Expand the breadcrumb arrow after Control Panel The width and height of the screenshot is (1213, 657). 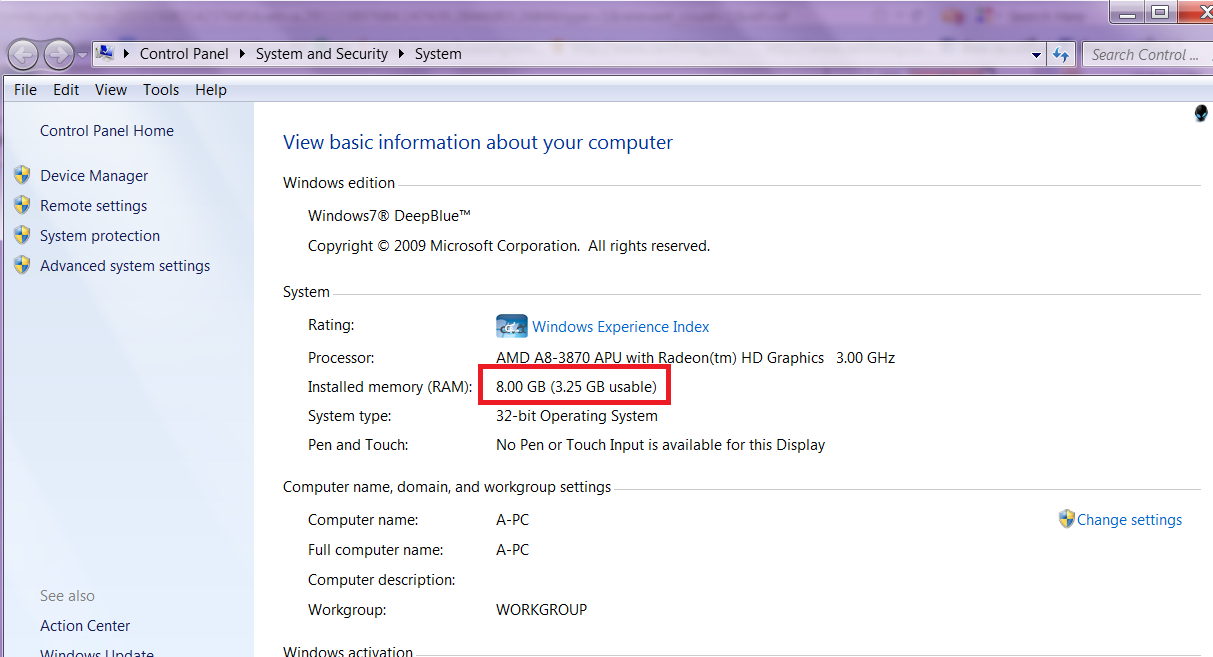coord(243,54)
